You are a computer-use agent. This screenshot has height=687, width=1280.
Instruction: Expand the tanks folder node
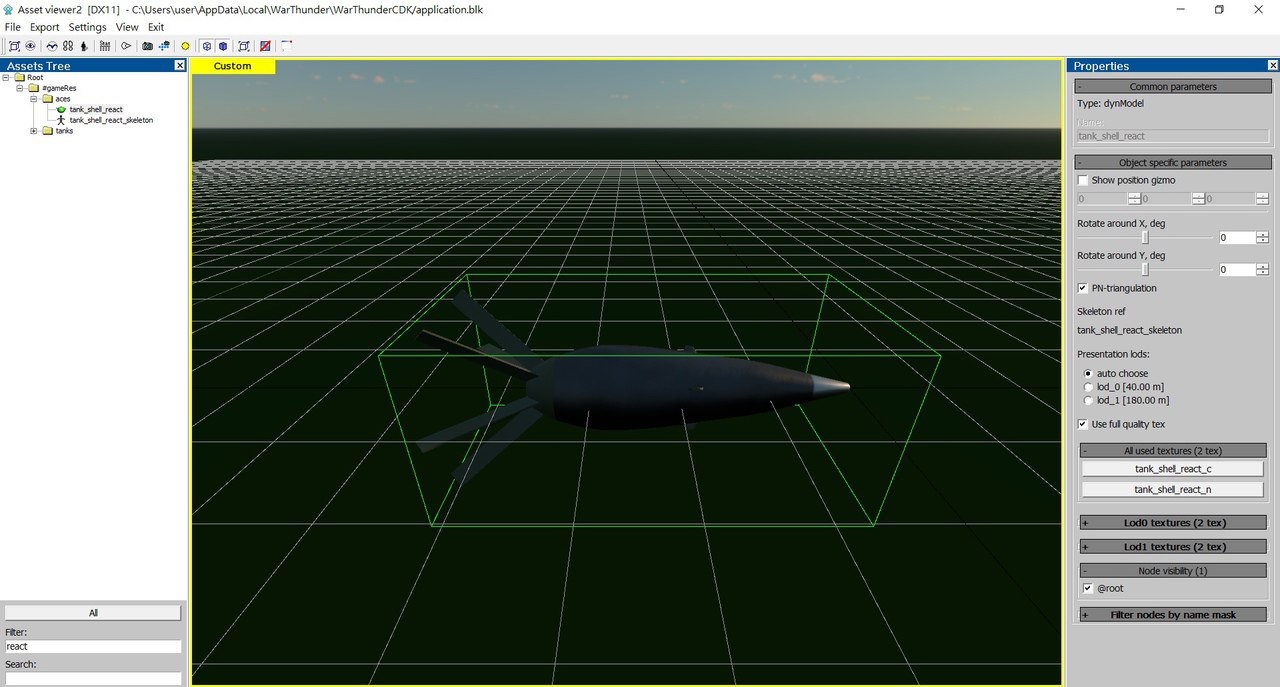click(34, 131)
